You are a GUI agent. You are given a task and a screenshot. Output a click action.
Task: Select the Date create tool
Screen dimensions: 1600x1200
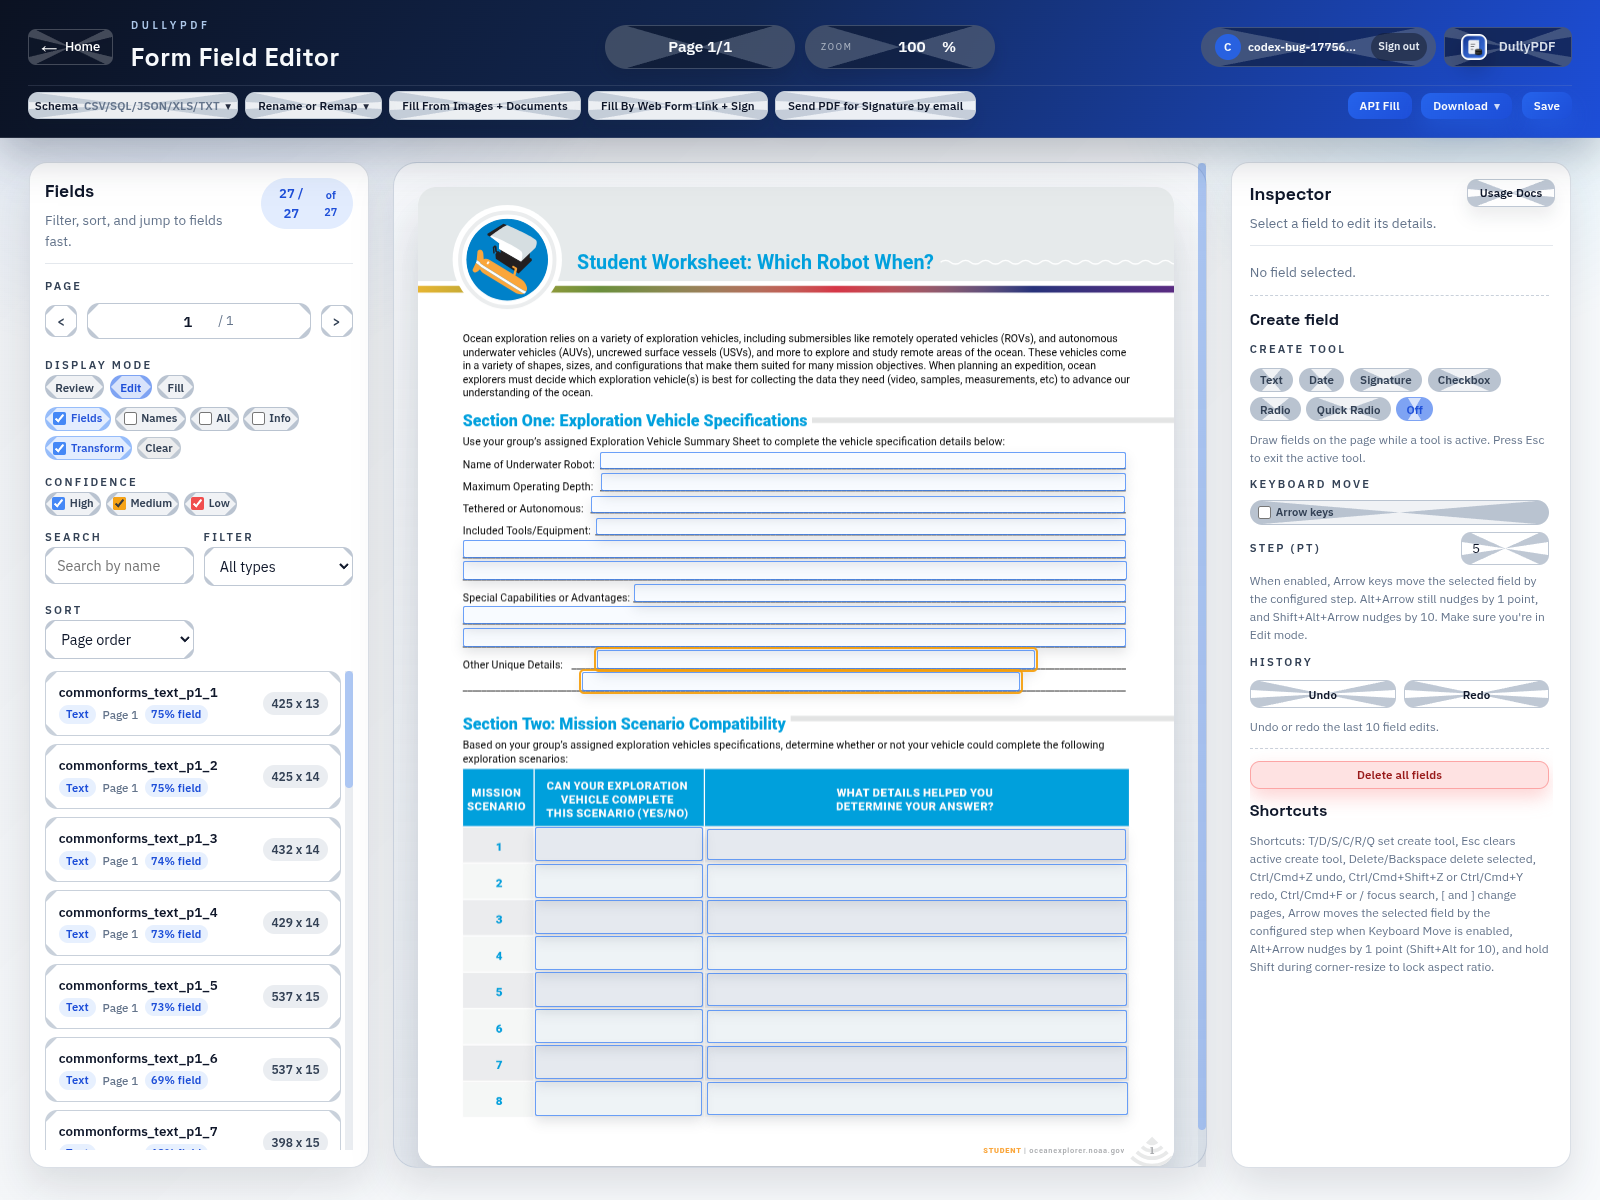click(1321, 380)
